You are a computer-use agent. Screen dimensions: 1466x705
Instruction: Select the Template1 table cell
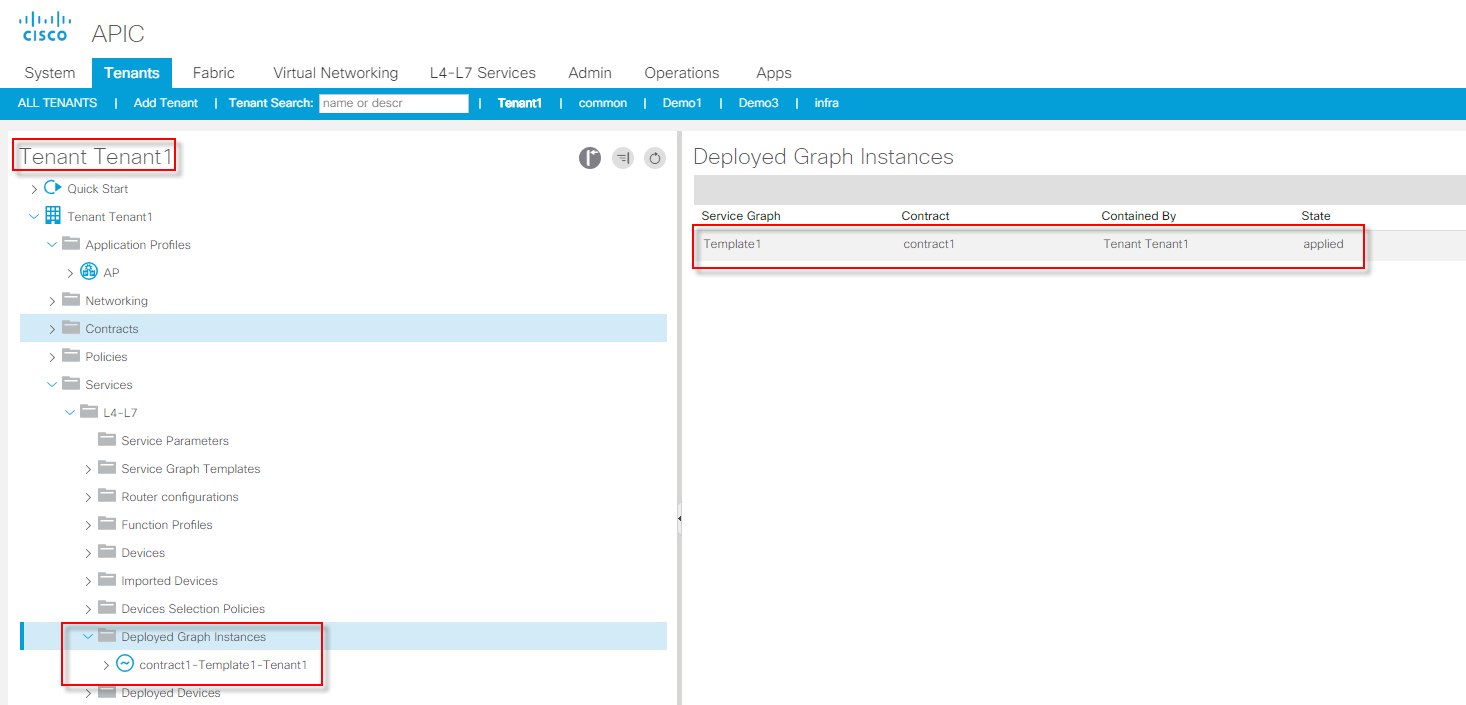click(733, 244)
